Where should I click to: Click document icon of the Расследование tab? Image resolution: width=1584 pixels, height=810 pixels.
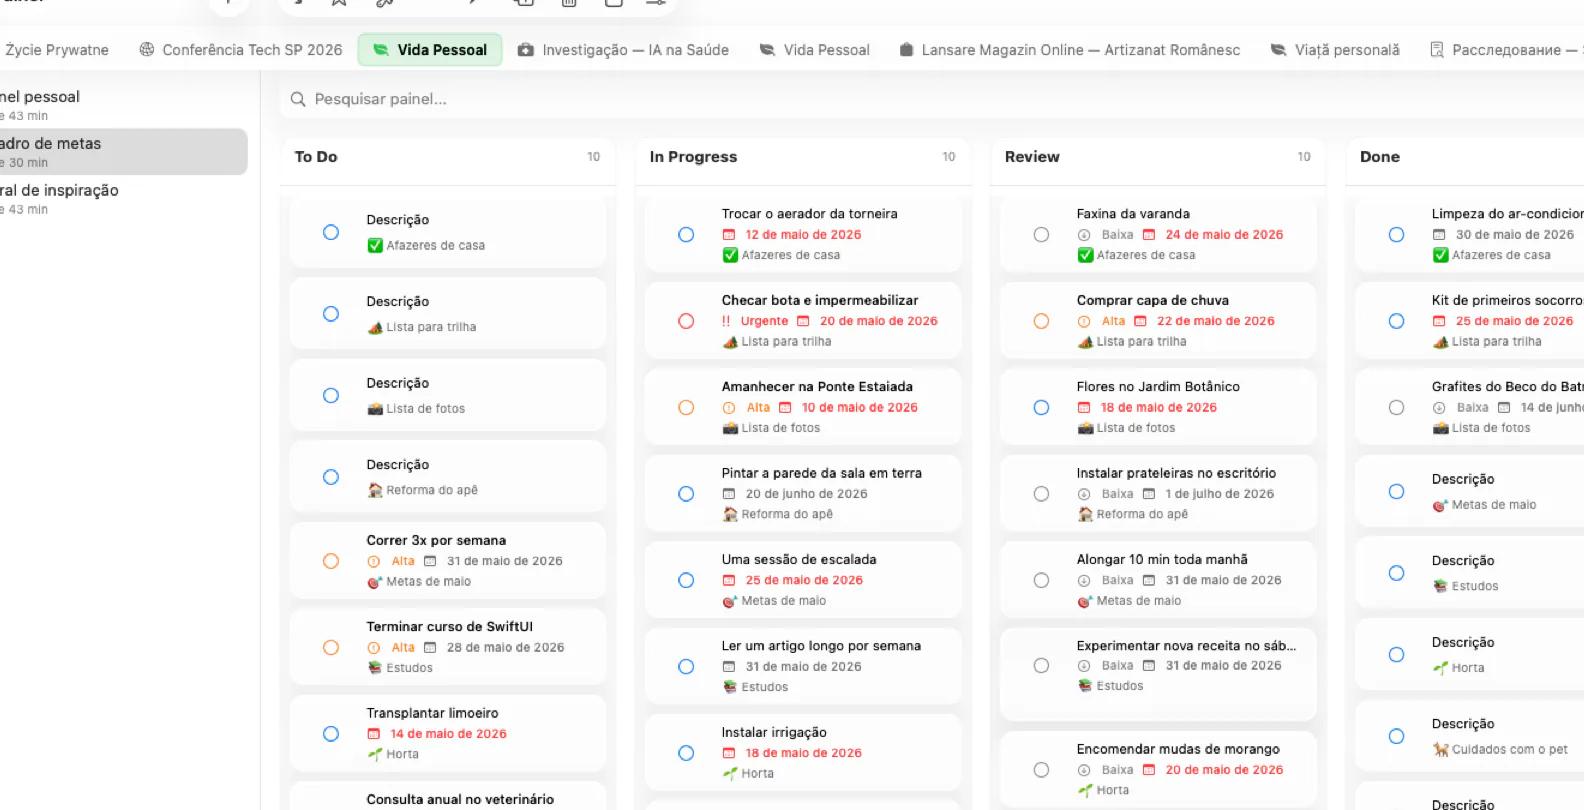tap(1437, 50)
